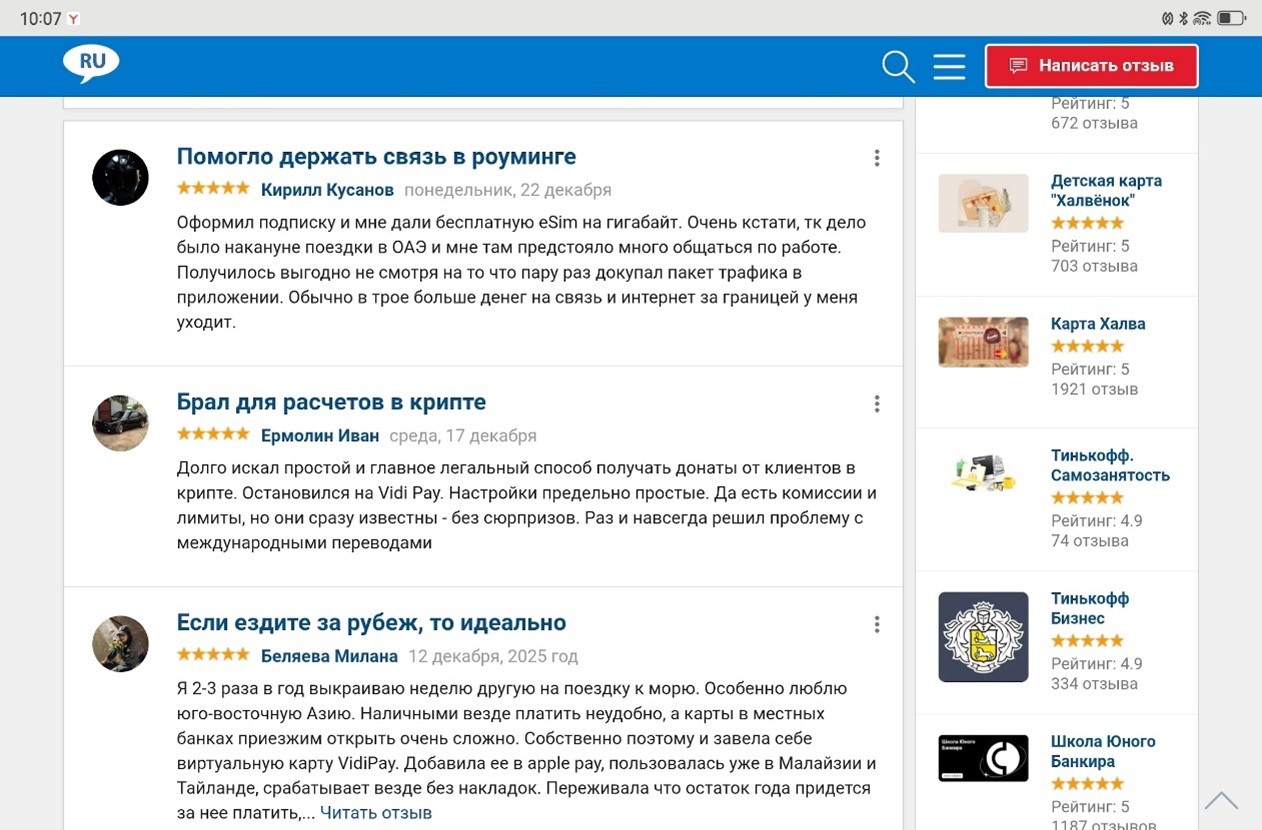This screenshot has width=1262, height=830.
Task: Click the Карта Халва card thumbnail
Action: coord(983,342)
